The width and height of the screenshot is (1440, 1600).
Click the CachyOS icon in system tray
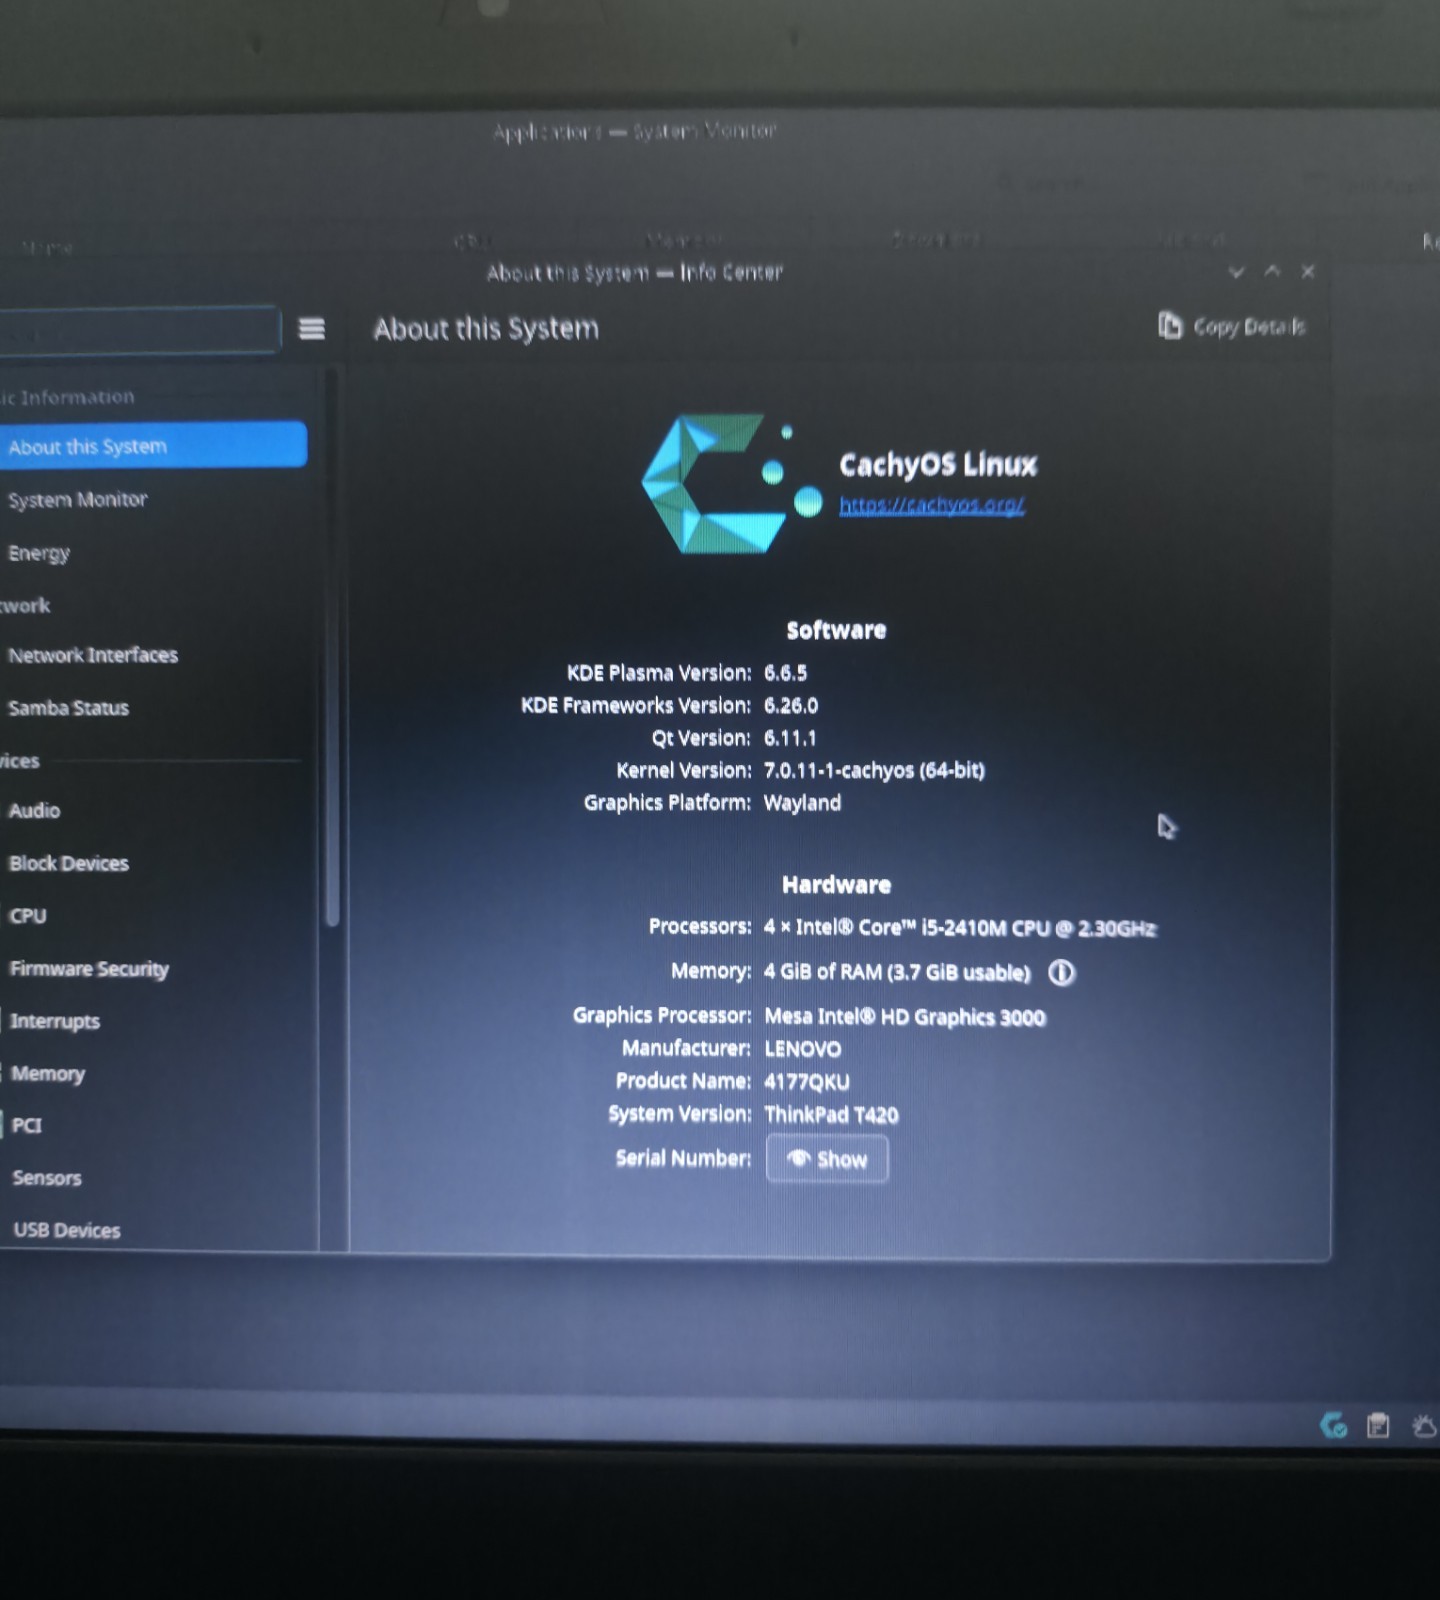coord(1334,1425)
